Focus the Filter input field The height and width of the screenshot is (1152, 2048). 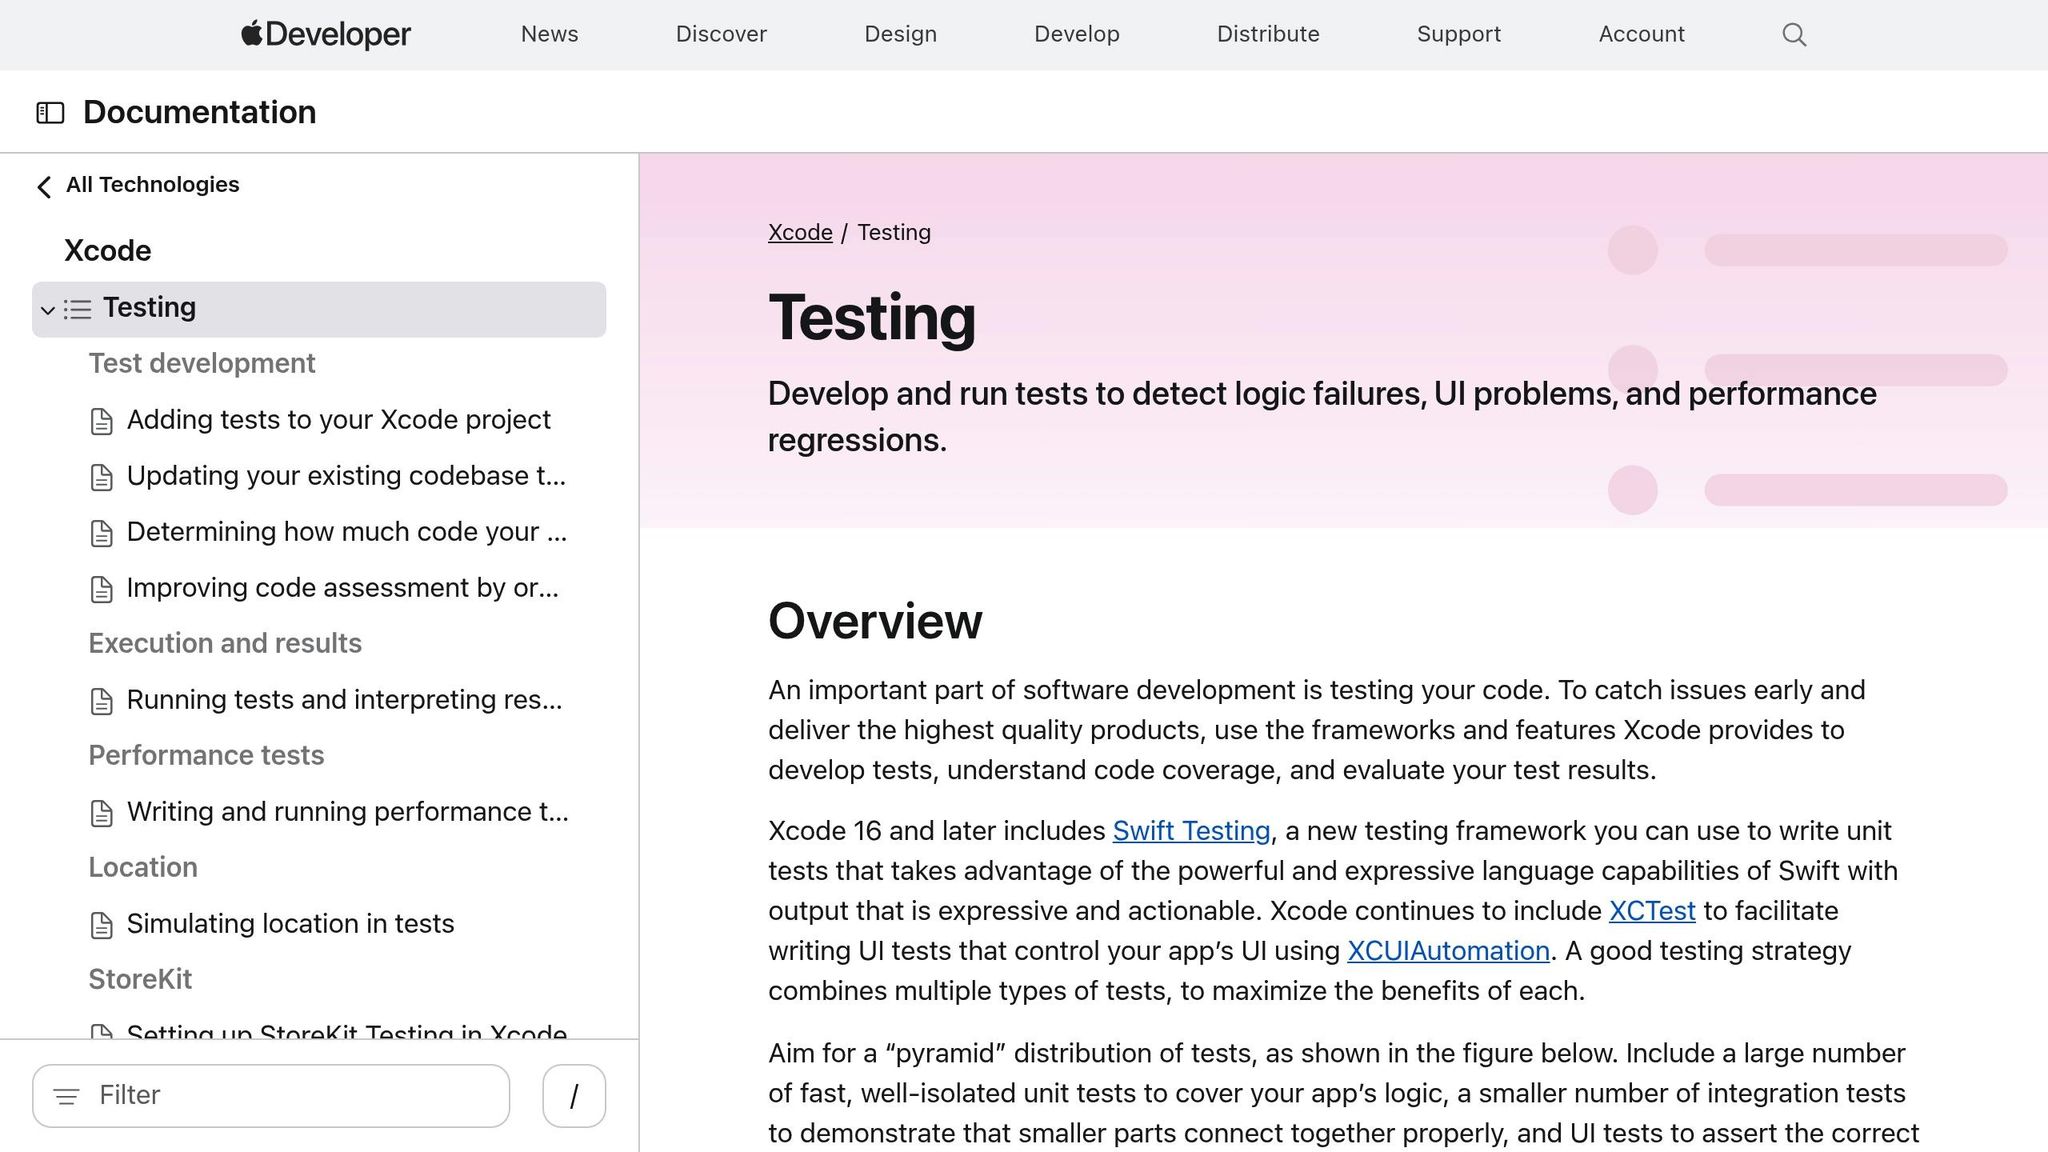[290, 1096]
